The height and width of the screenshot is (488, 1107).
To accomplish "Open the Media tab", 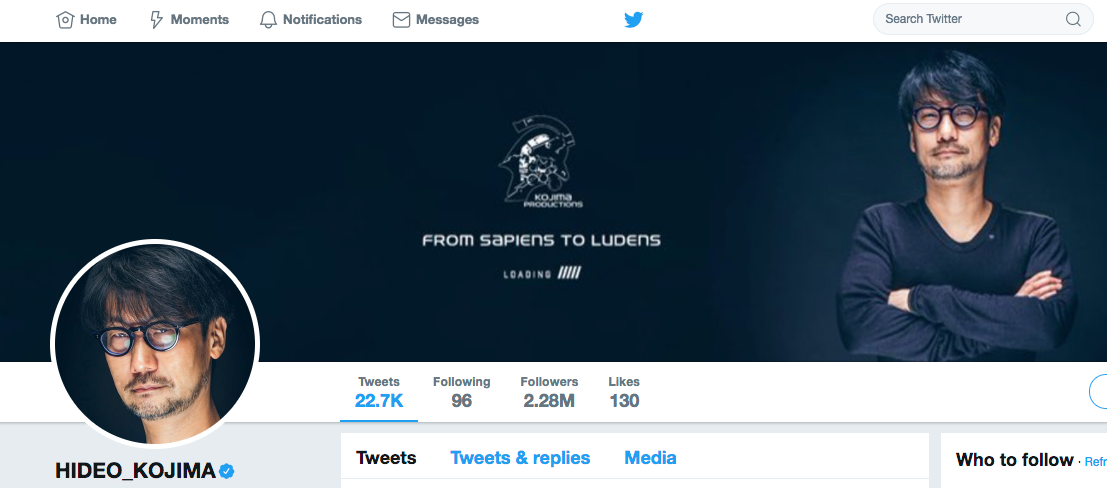I will pos(650,458).
